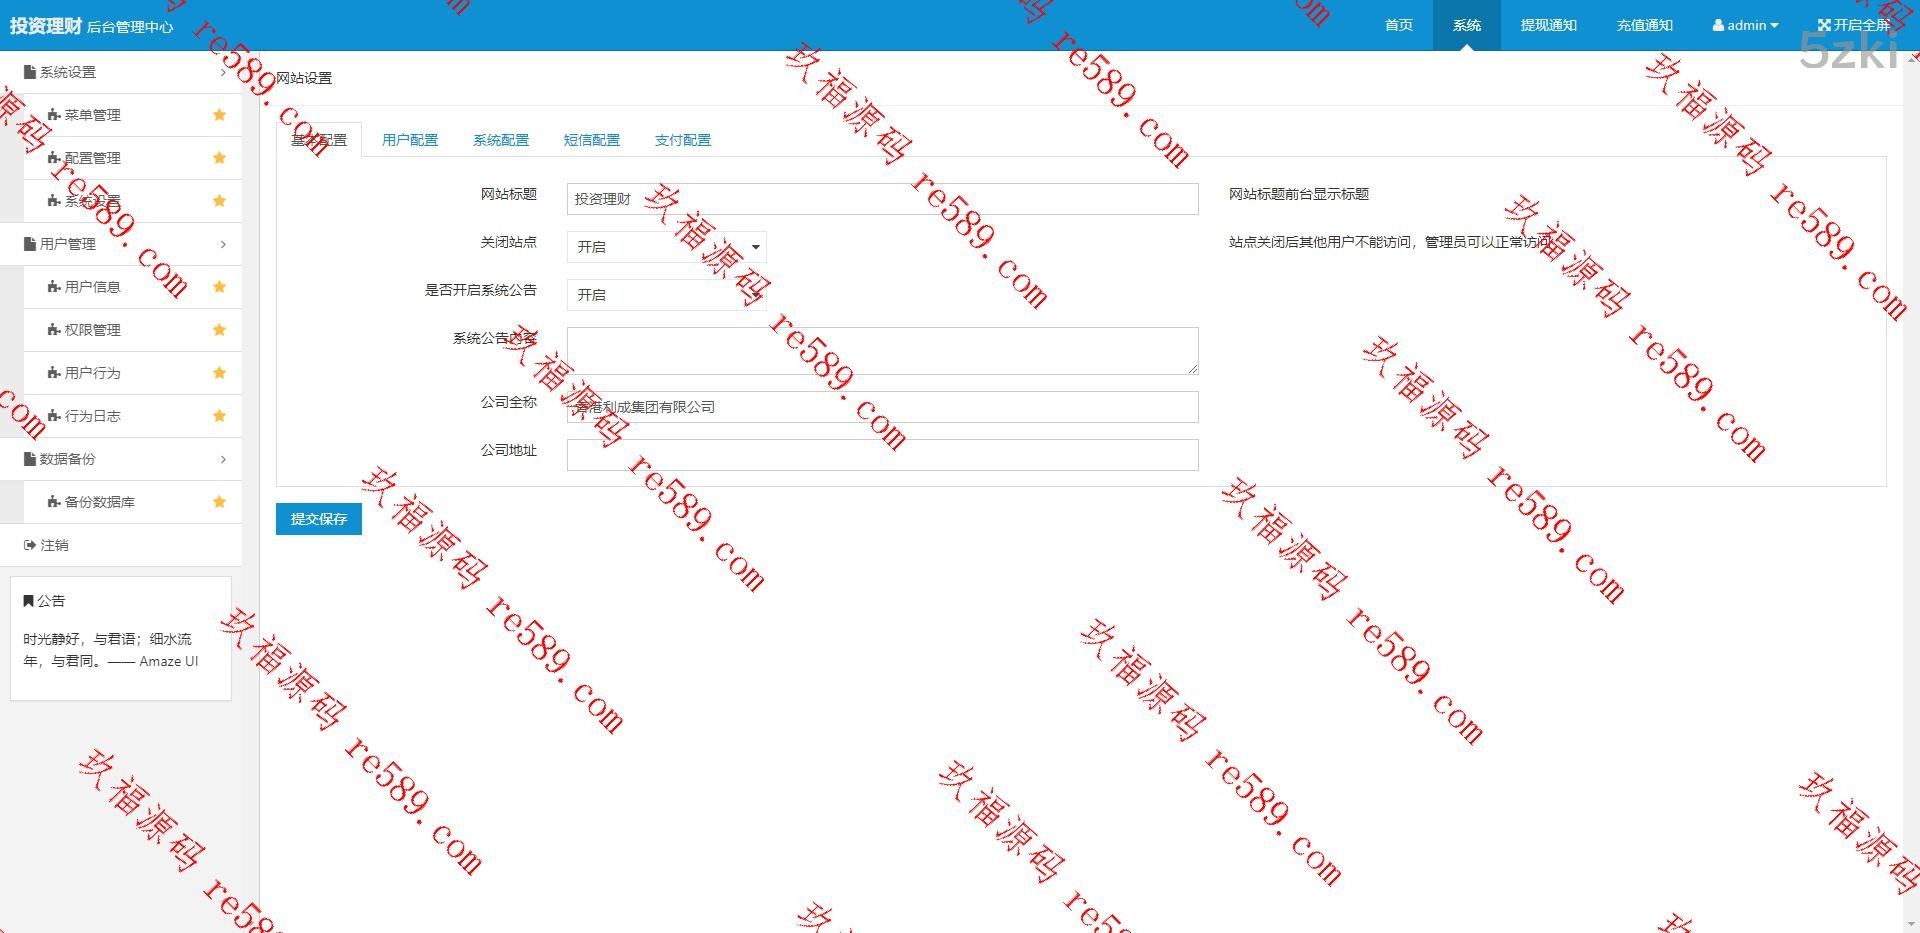The width and height of the screenshot is (1920, 933).
Task: Switch to the 用户配置 tab
Action: (x=410, y=140)
